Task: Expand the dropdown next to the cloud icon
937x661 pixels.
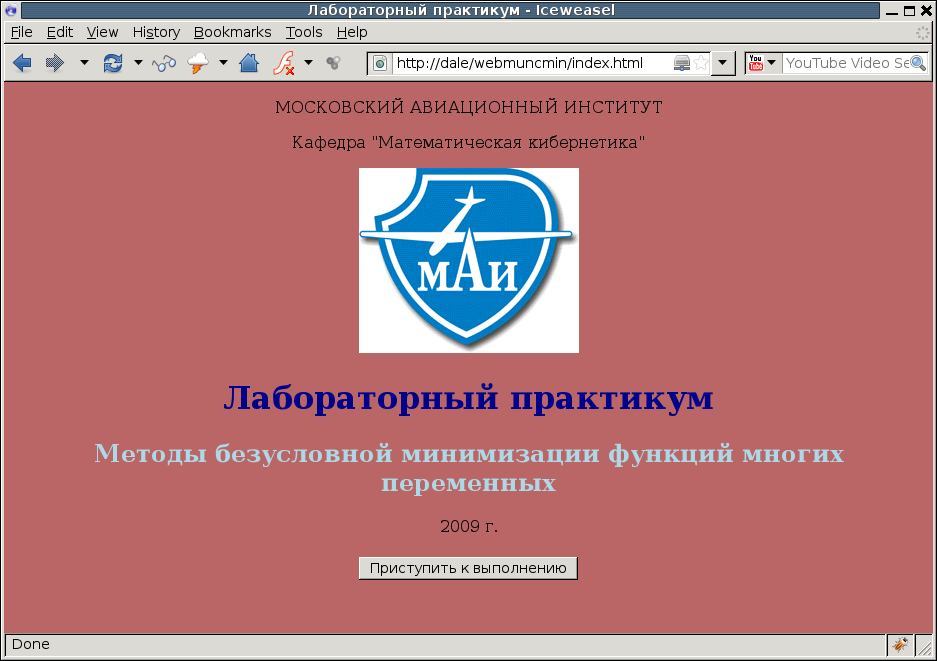Action: tap(223, 62)
